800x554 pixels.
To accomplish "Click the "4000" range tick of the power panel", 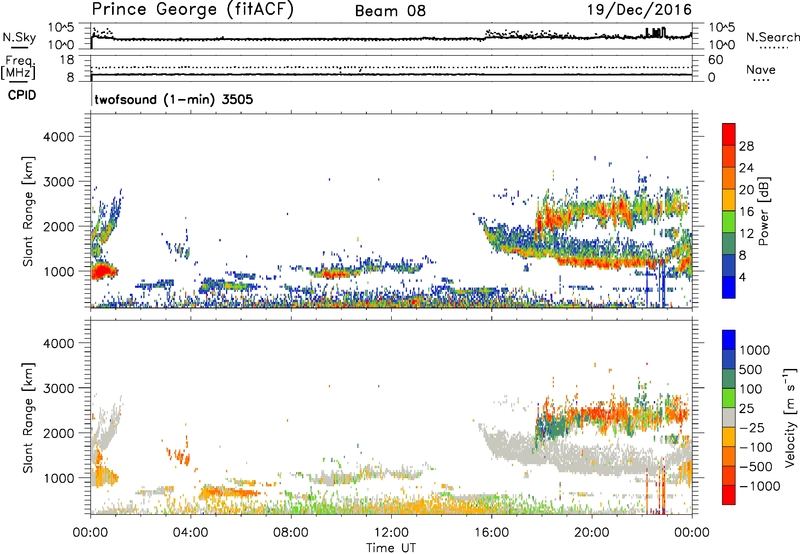I will click(x=58, y=137).
